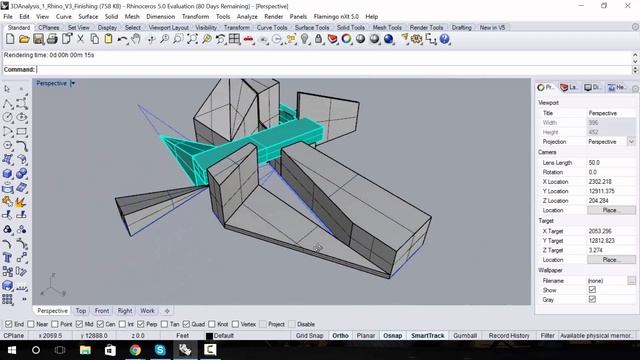640x360 pixels.
Task: Open File Explorer from the taskbar
Action: (x=85, y=350)
